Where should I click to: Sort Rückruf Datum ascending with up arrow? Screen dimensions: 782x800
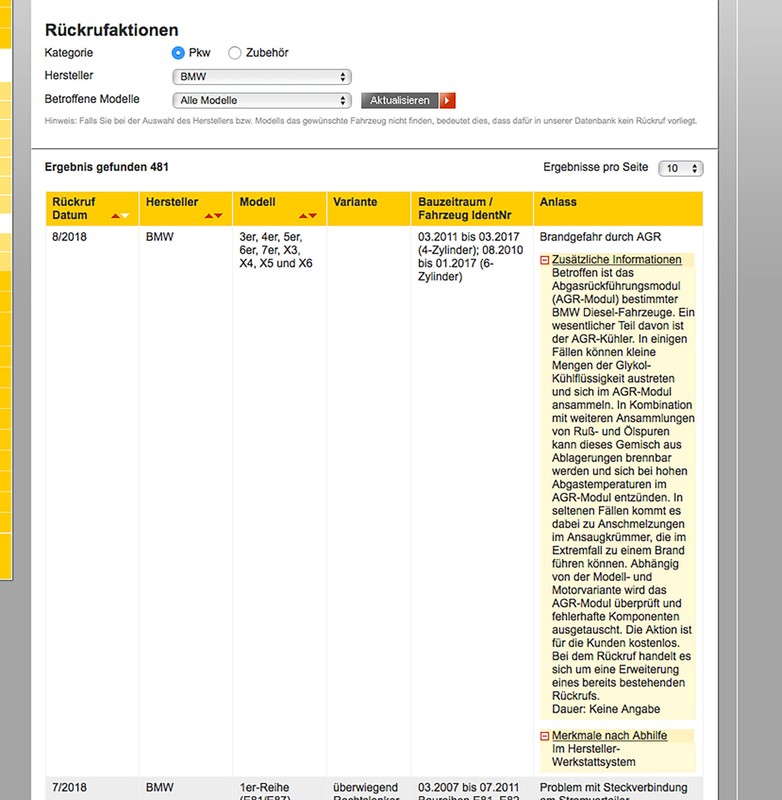tap(115, 216)
